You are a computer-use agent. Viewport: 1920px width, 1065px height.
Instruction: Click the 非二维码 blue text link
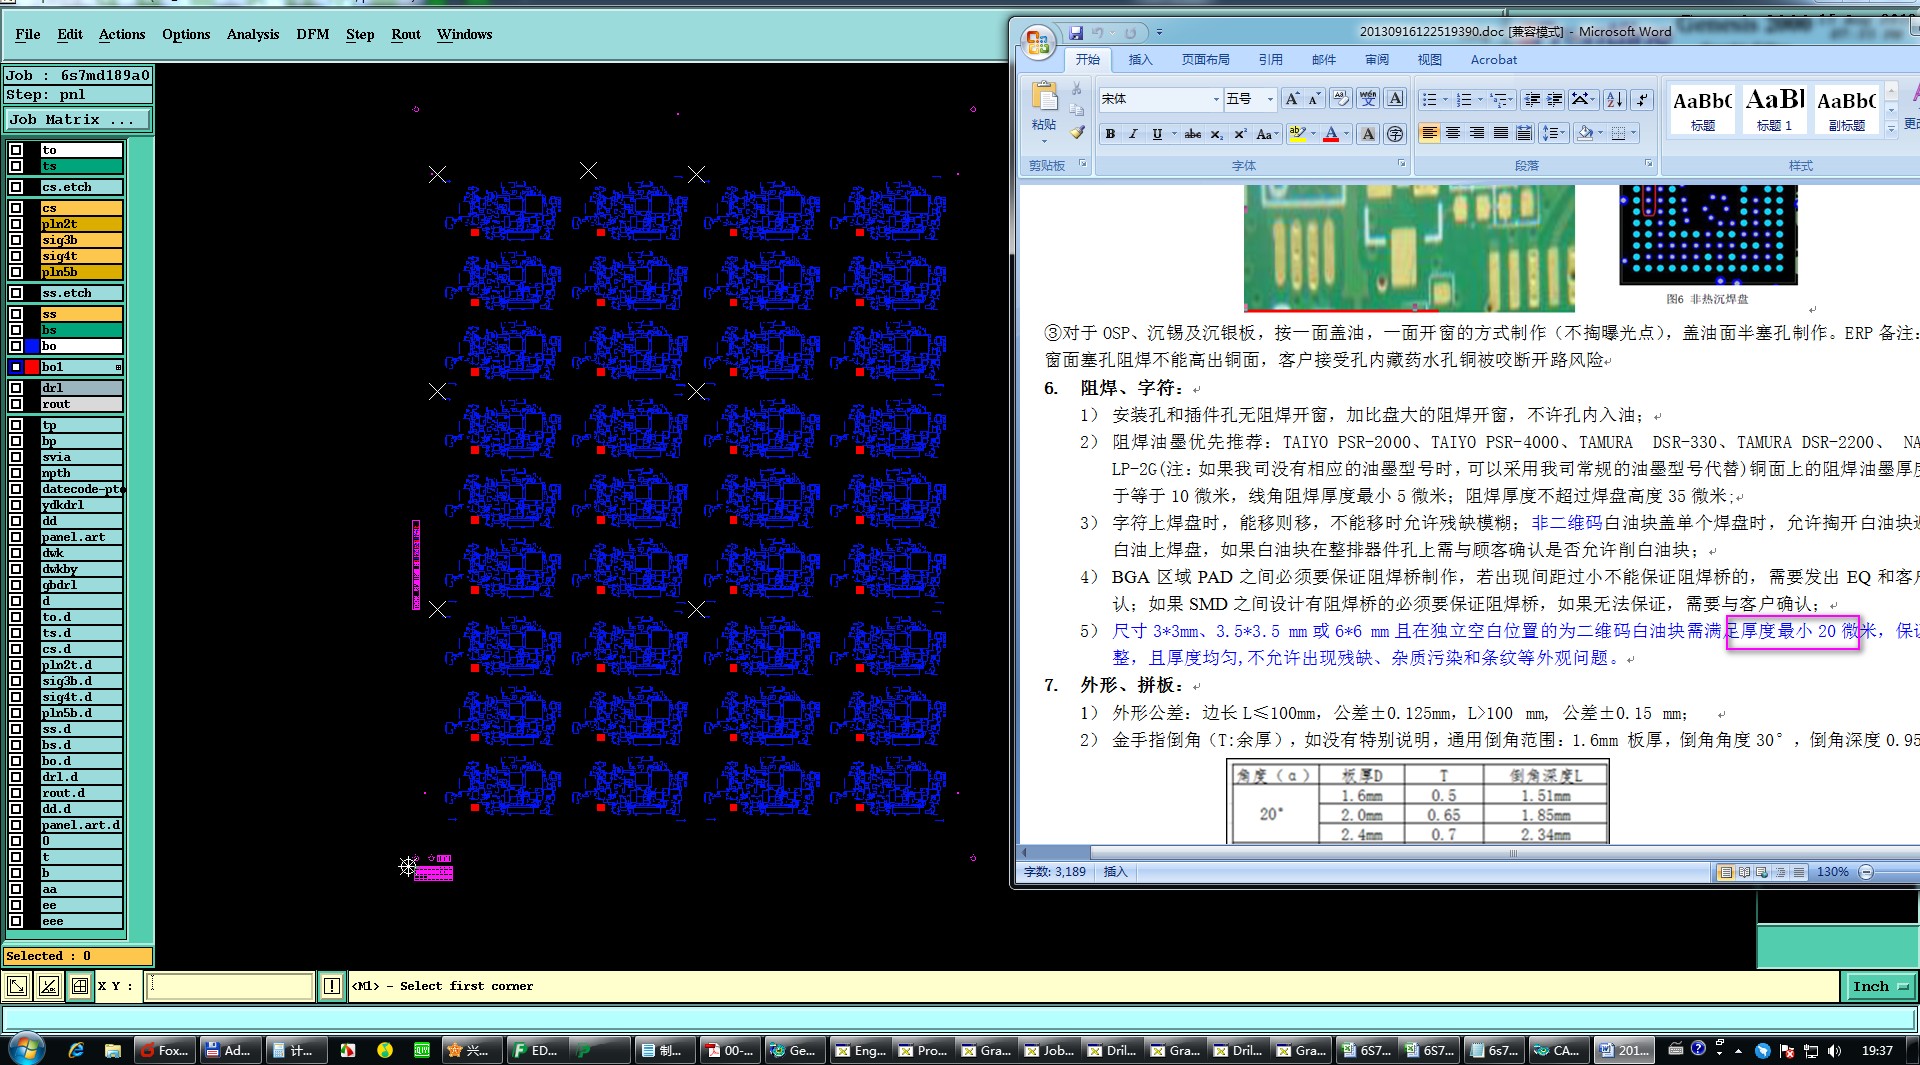click(x=1567, y=523)
